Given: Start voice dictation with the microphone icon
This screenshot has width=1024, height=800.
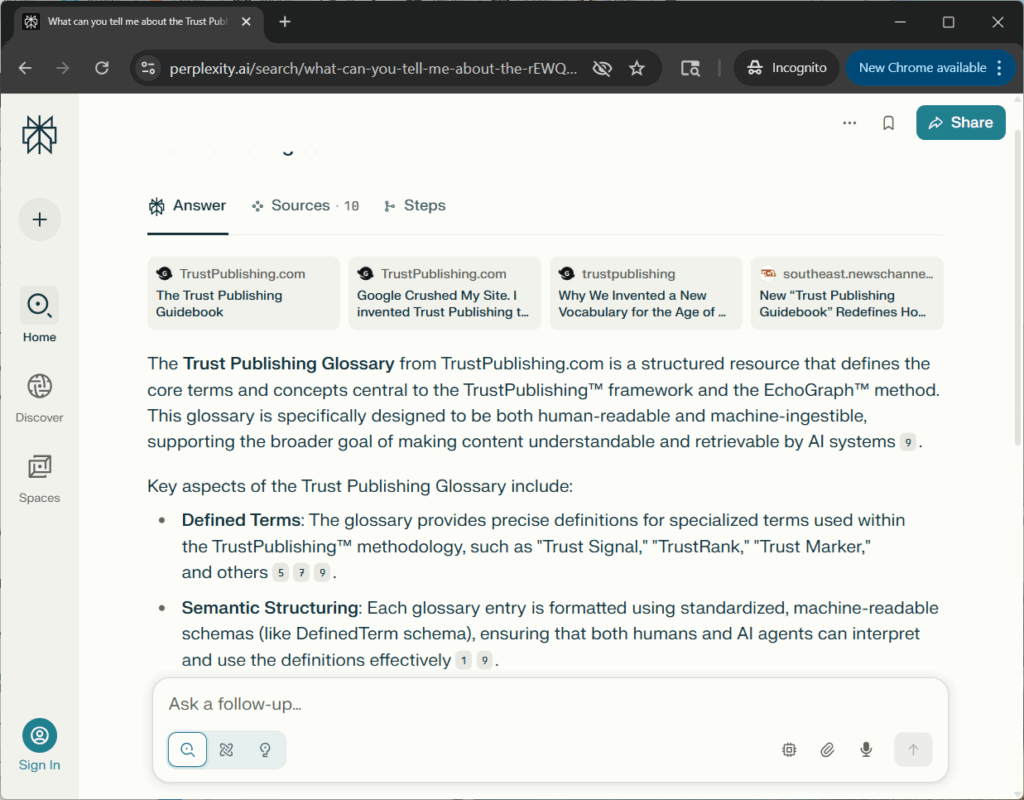Looking at the screenshot, I should tap(866, 750).
